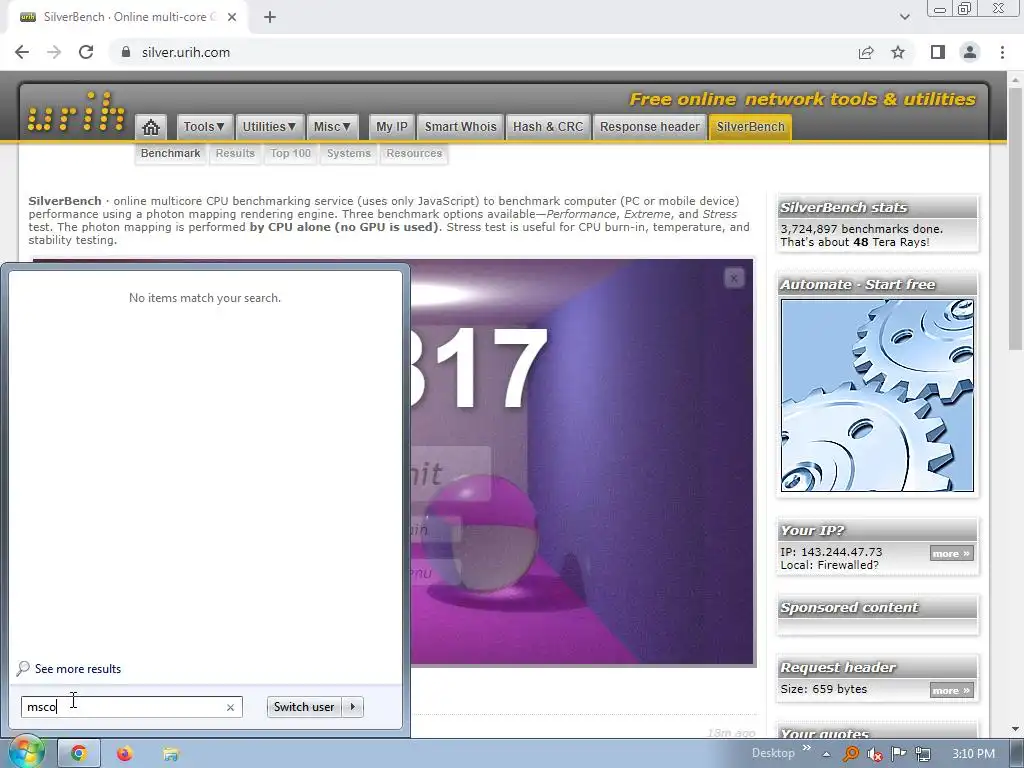Open the My IP tool

pos(392,127)
